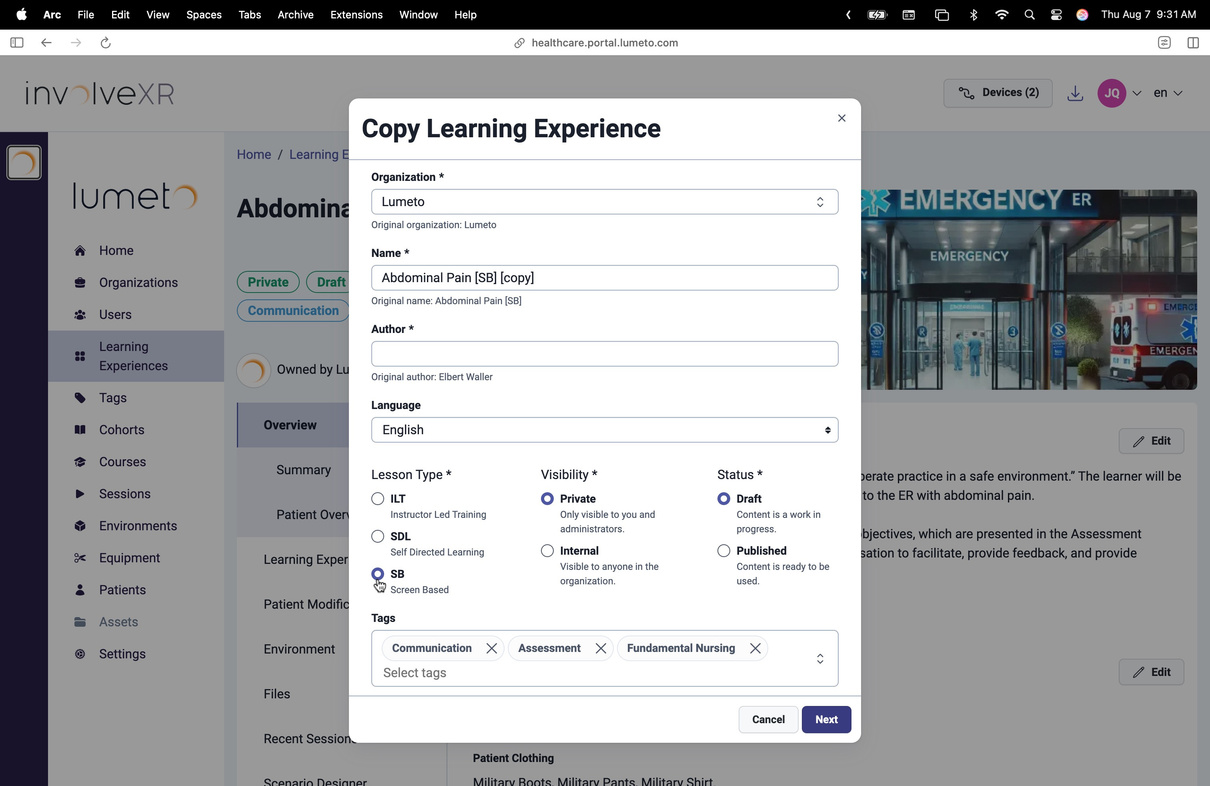Open the Organization Lumeto dropdown
Viewport: 1210px width, 786px height.
click(x=604, y=202)
